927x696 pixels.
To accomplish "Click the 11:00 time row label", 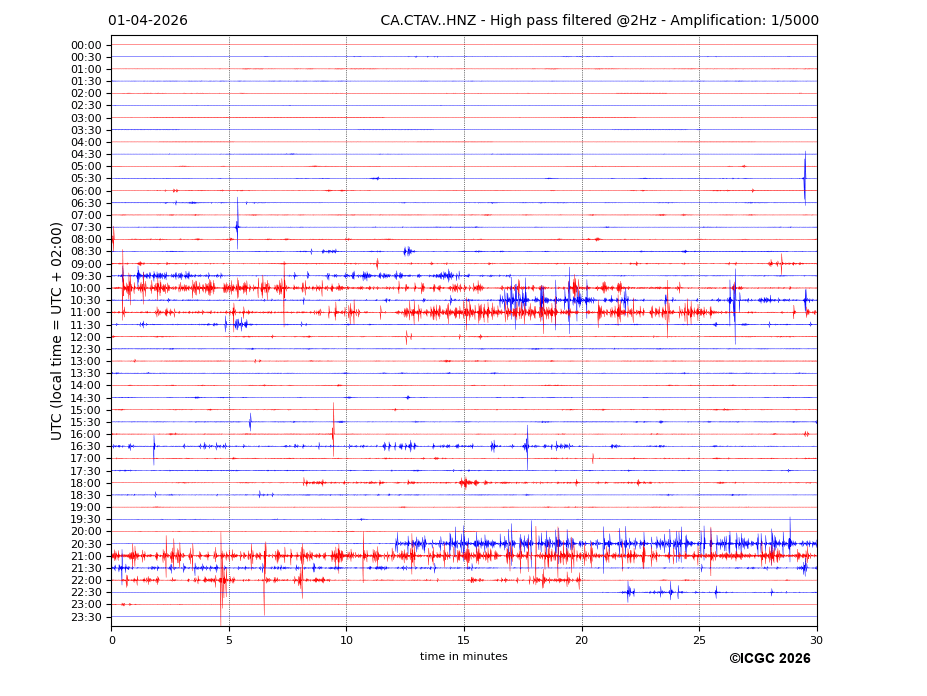I will 86,313.
